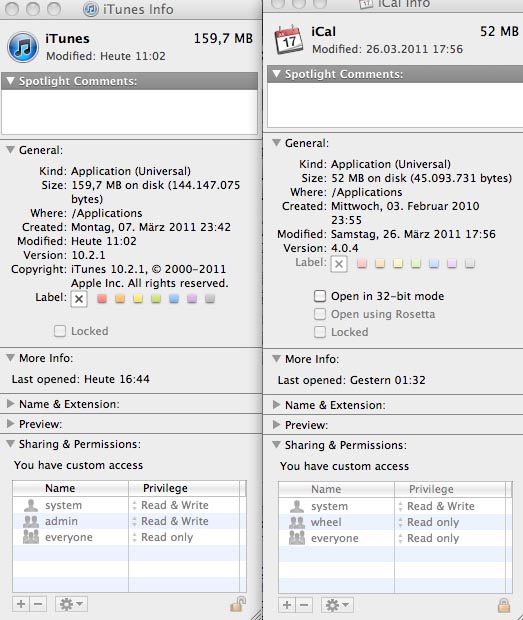Clear label with X button in iCal Info
The width and height of the screenshot is (523, 620).
tap(339, 264)
